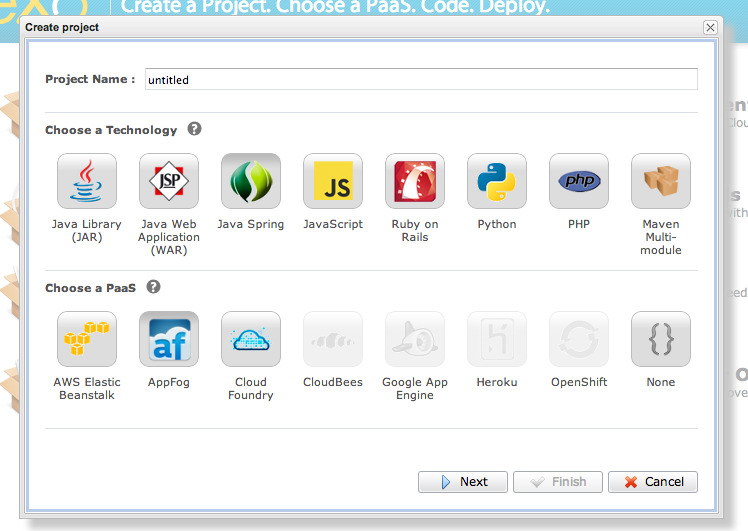Click the disabled Heroku icon

click(x=497, y=339)
